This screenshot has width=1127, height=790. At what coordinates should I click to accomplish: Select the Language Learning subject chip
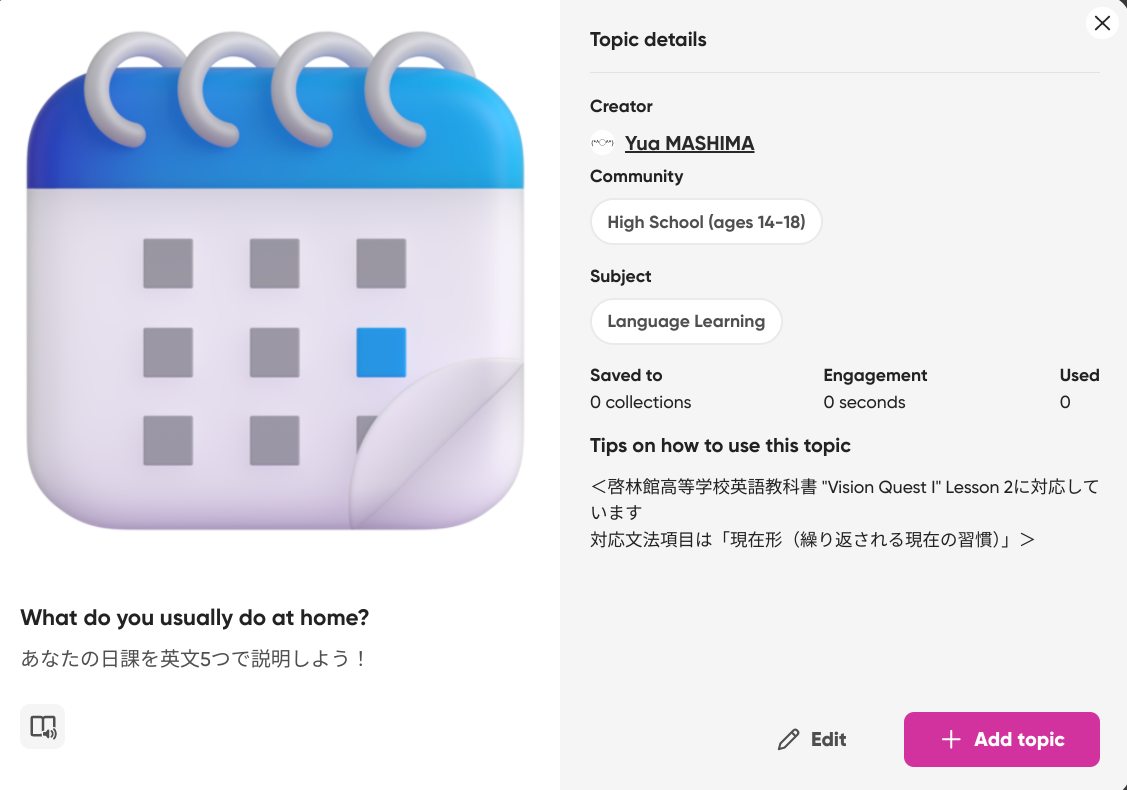(686, 322)
